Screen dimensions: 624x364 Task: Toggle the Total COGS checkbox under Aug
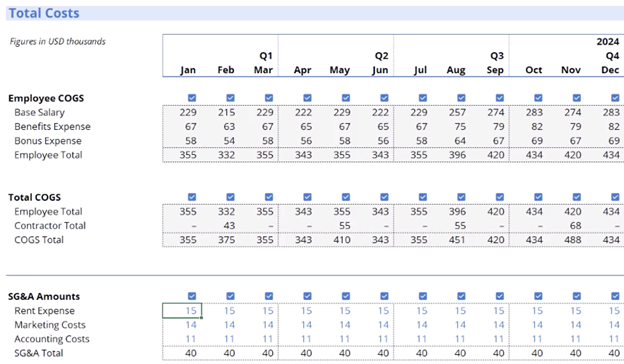pos(461,197)
